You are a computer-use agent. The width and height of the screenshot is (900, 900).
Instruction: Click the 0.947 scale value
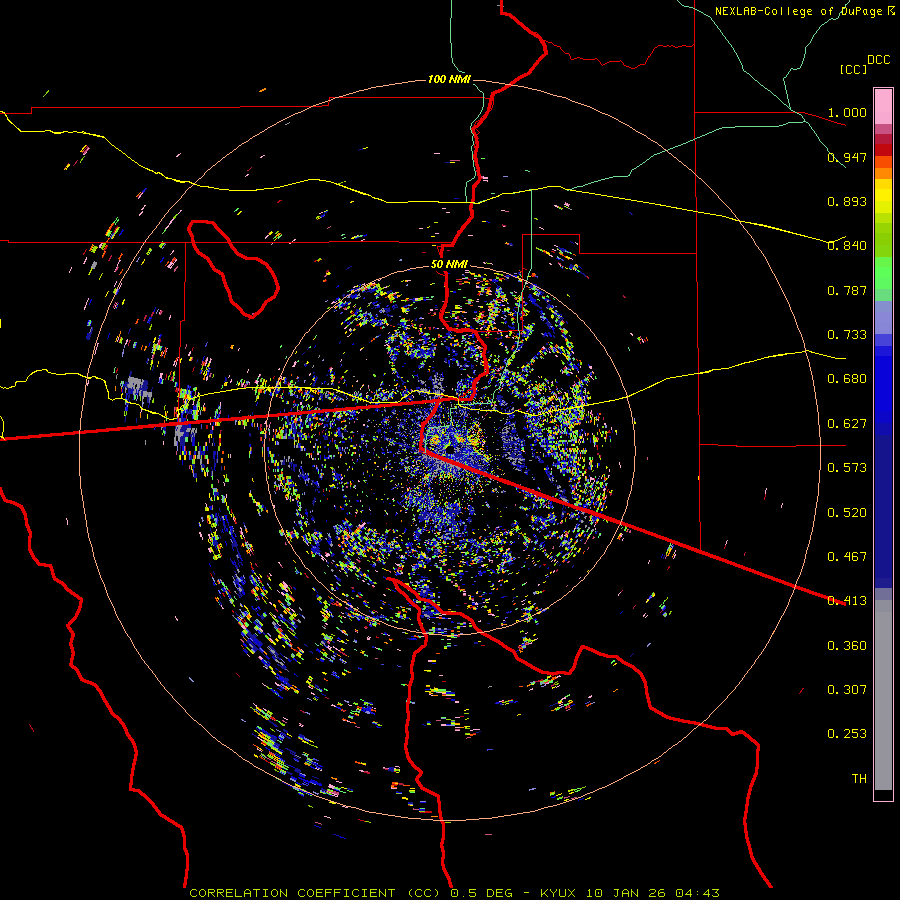pos(847,157)
